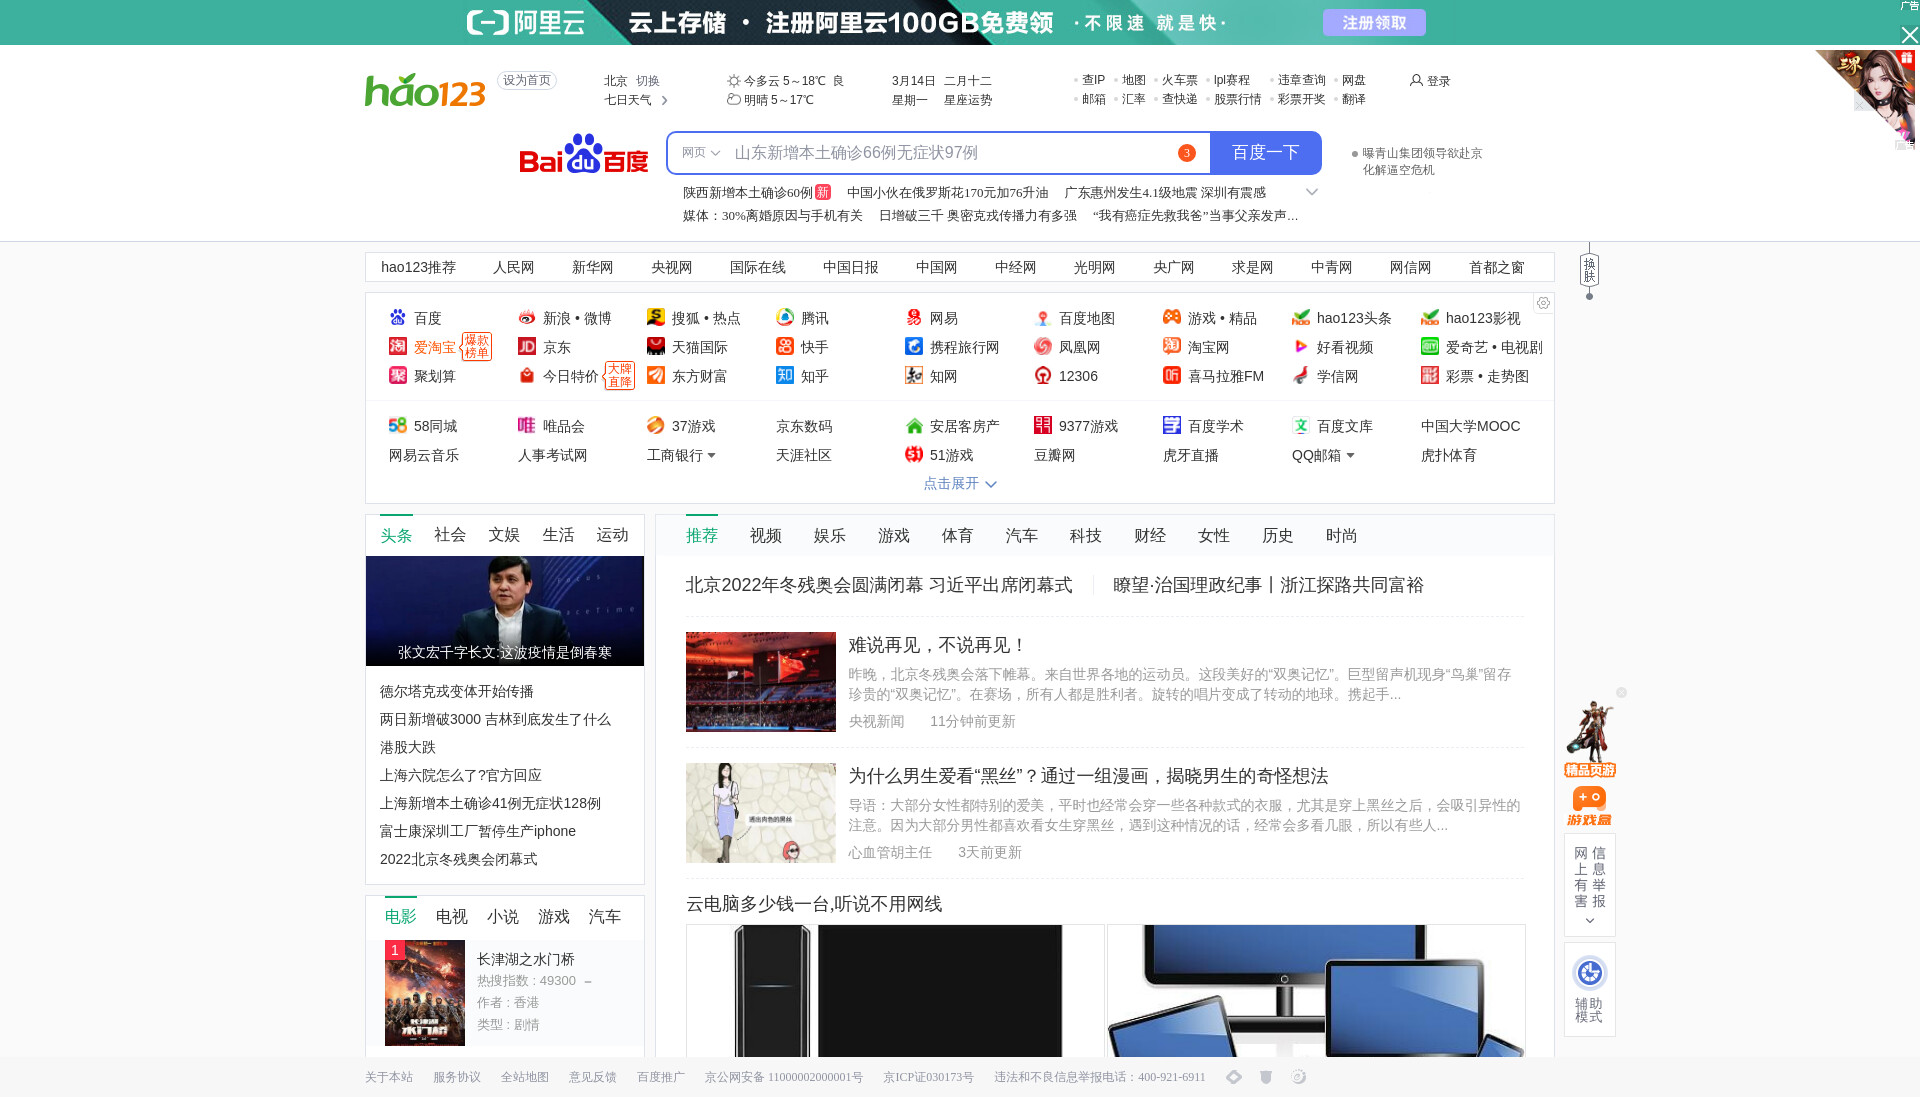This screenshot has height=1097, width=1920.
Task: Expand hot news list chevron
Action: [1312, 192]
